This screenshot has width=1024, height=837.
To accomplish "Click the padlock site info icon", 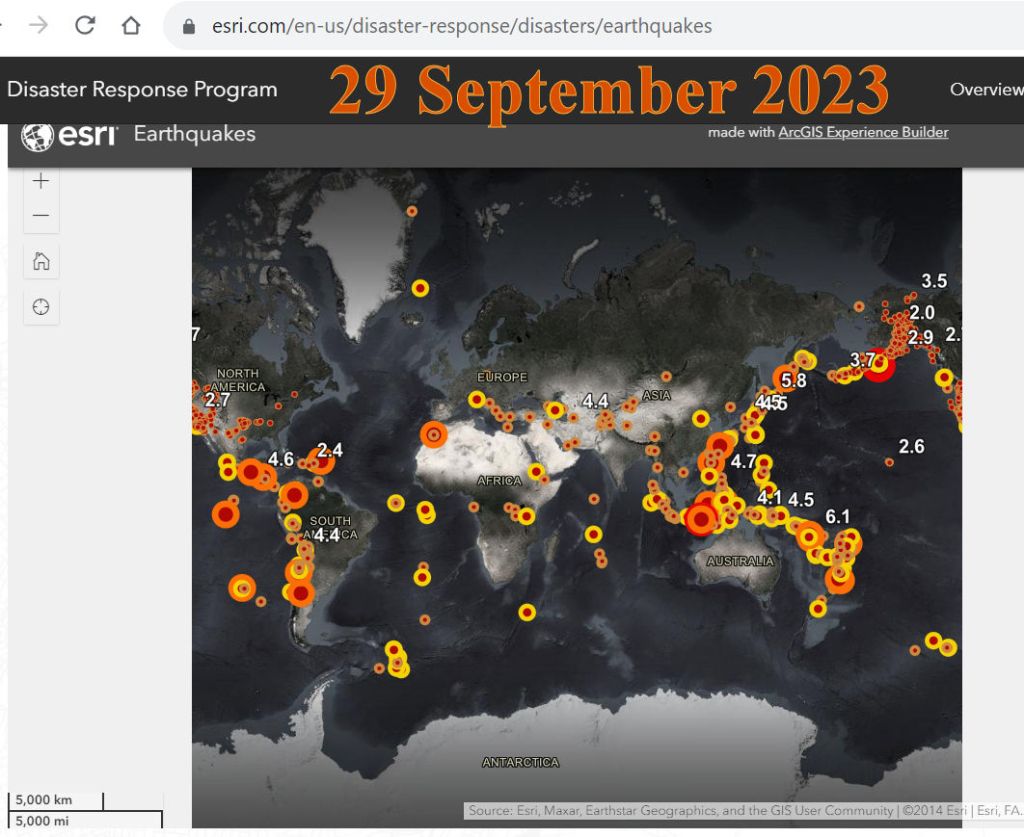I will (189, 27).
